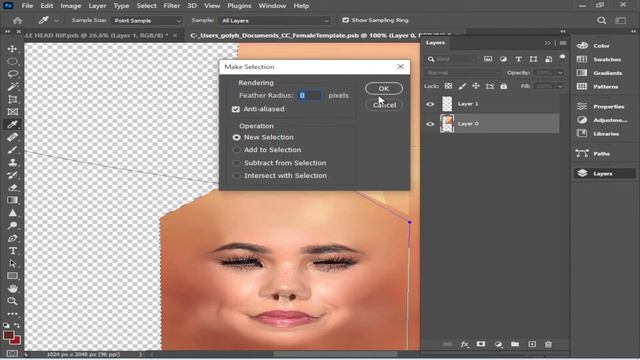This screenshot has height=360, width=640.
Task: Filter layers by type T icon
Action: coord(518,59)
